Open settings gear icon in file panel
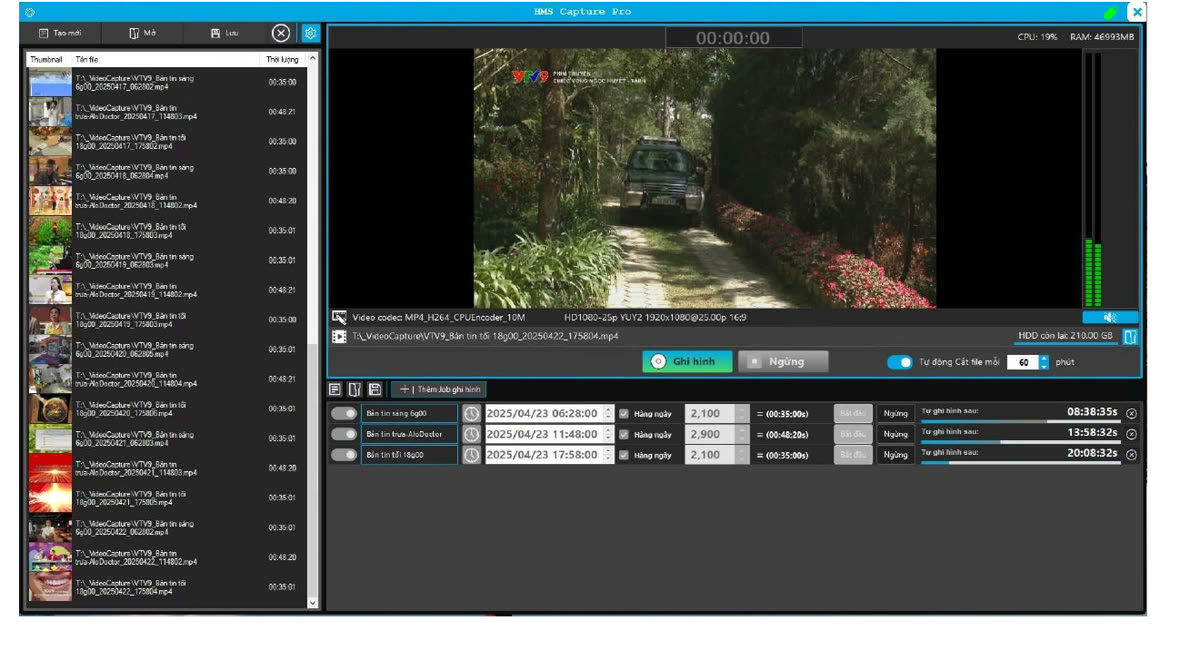Image resolution: width=1200 pixels, height=660 pixels. click(x=310, y=33)
